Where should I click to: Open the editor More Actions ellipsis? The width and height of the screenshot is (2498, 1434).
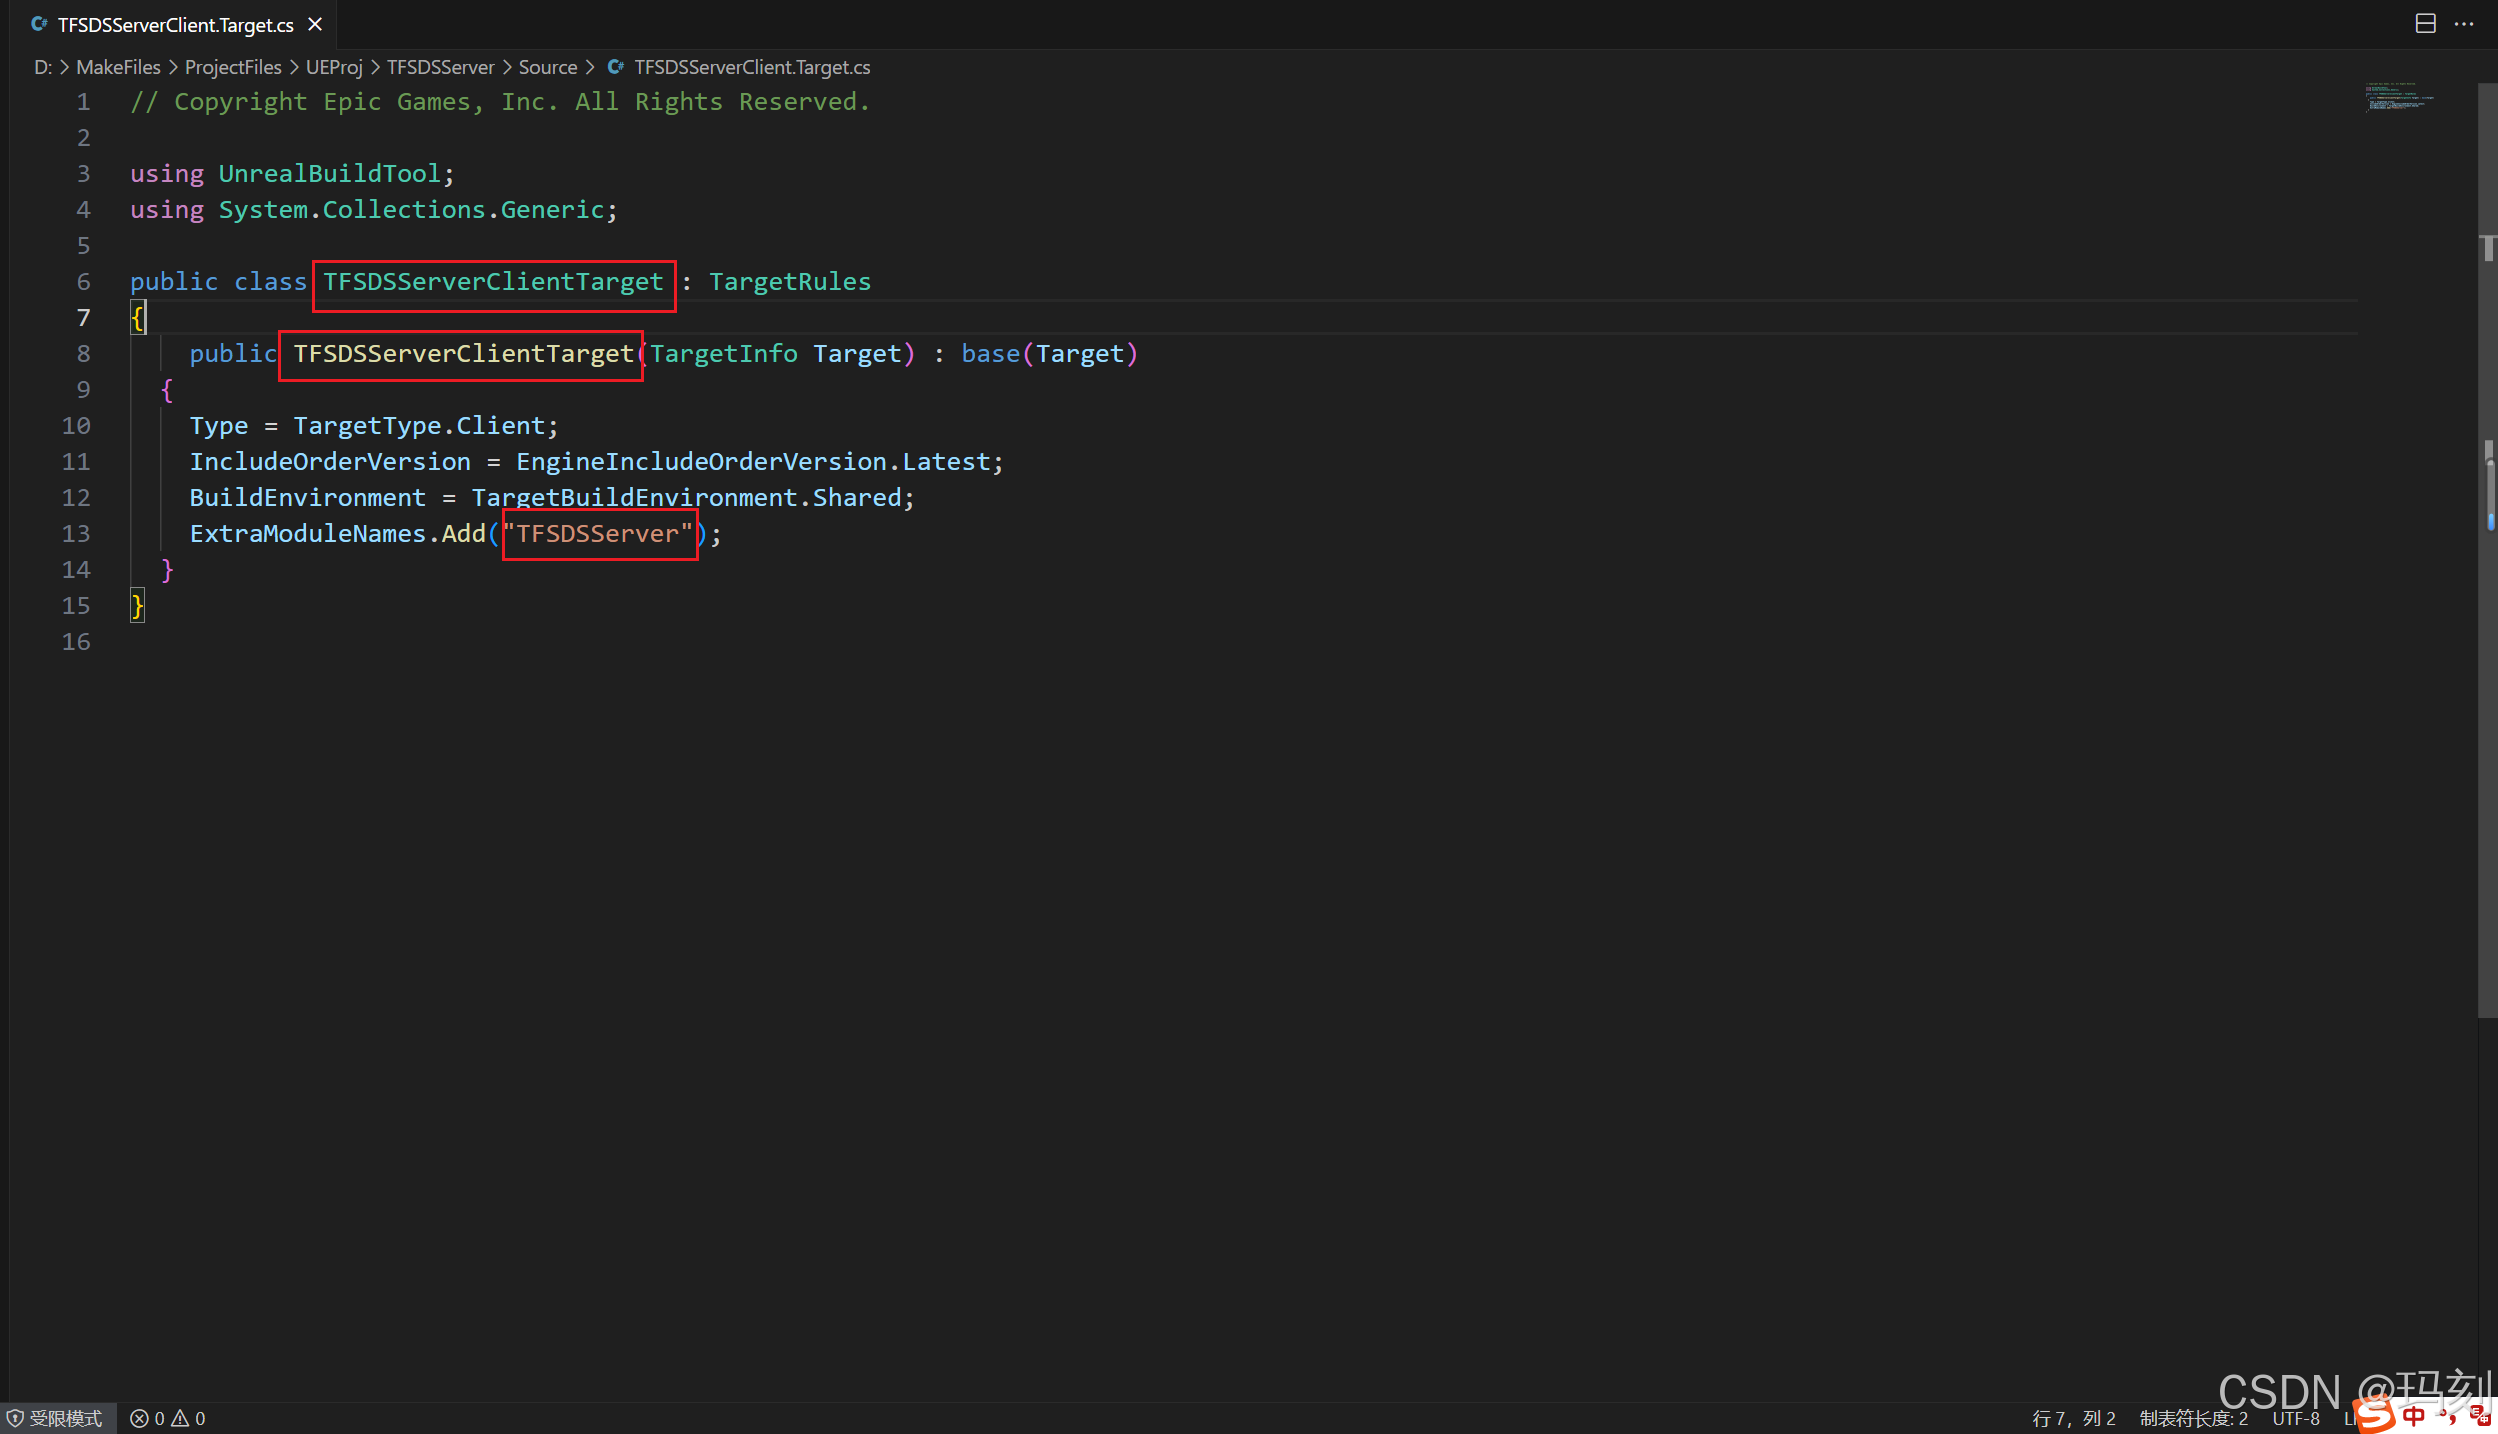tap(2463, 24)
